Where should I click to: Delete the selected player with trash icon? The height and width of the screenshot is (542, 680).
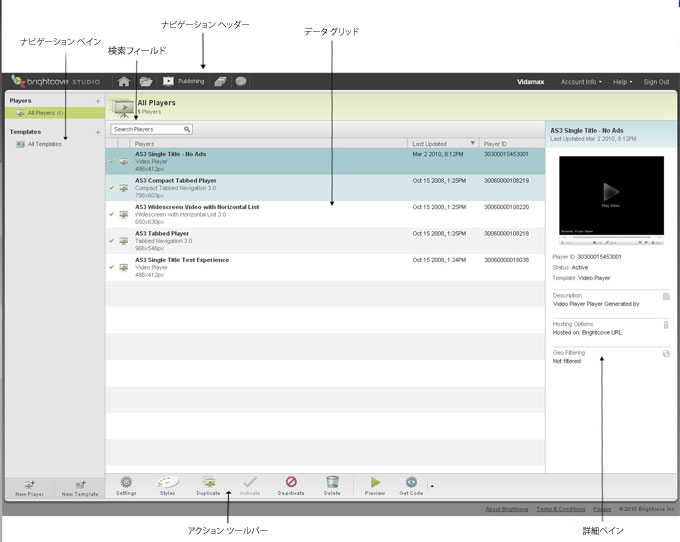332,486
